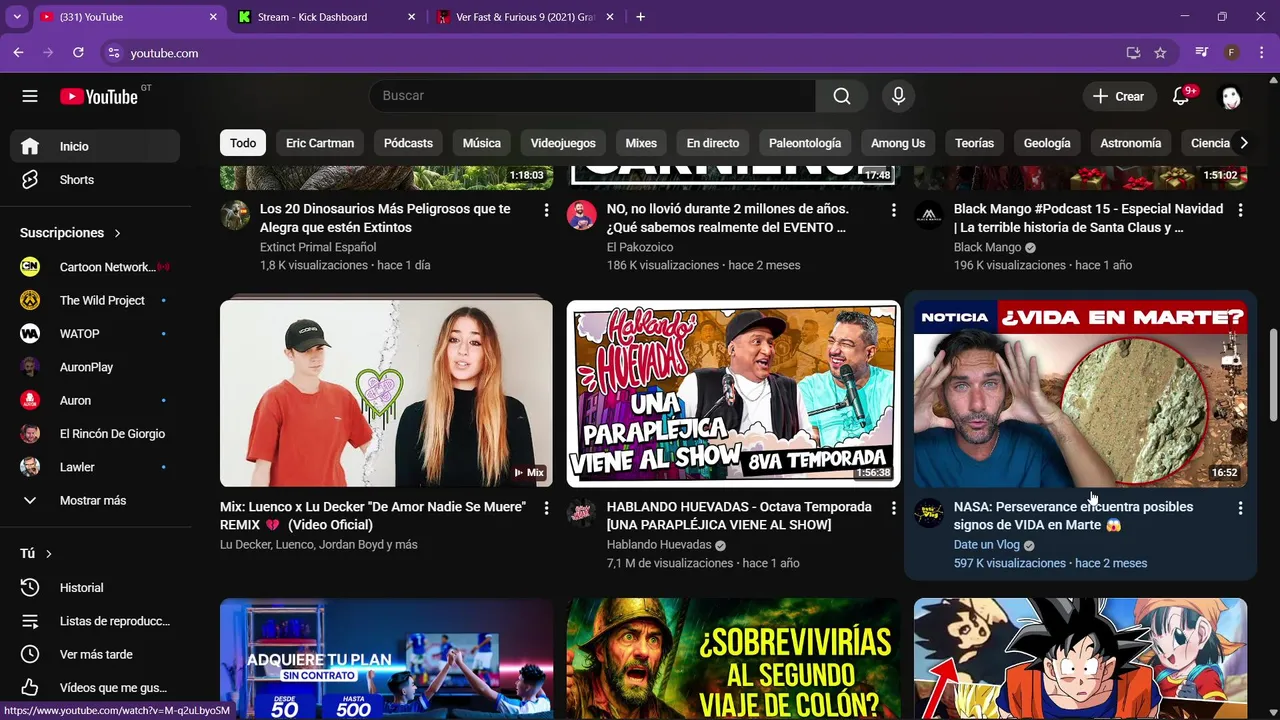Open AuronPlay subscription channel
This screenshot has height=720, width=1280.
(95, 367)
